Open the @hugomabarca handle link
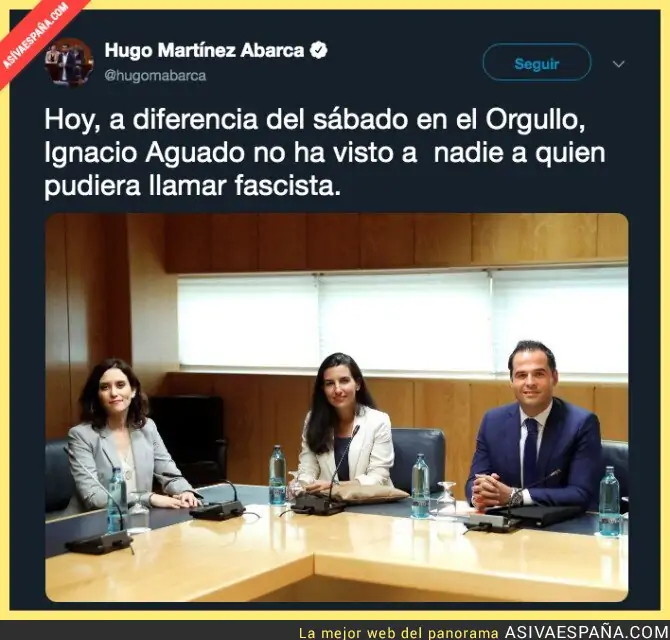Screen dimensions: 670x640 (x=155, y=76)
